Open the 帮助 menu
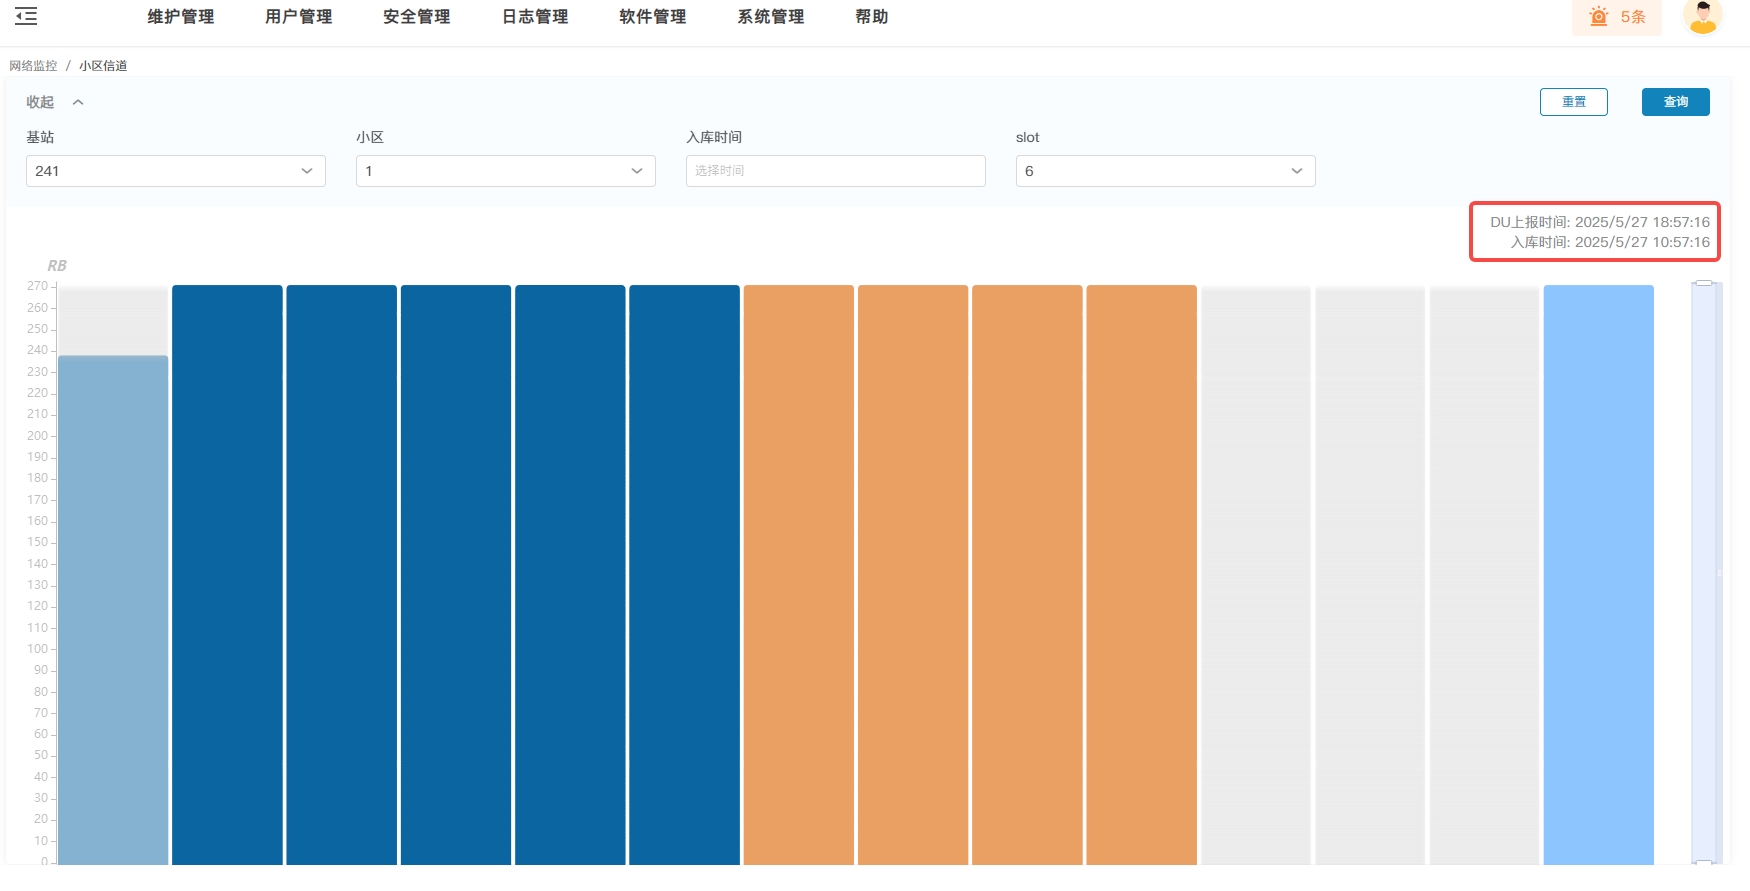The width and height of the screenshot is (1750, 891). coord(872,17)
